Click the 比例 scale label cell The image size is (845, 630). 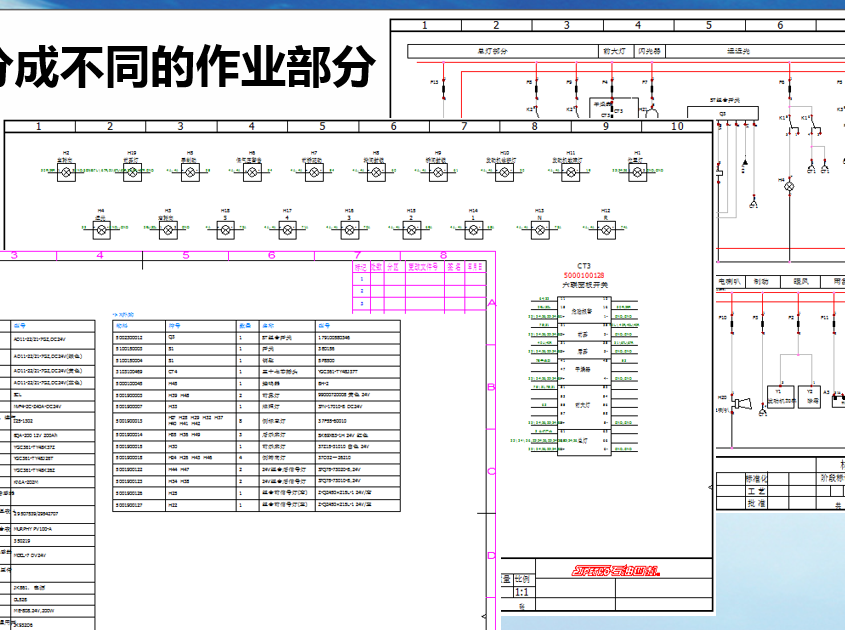[x=522, y=579]
